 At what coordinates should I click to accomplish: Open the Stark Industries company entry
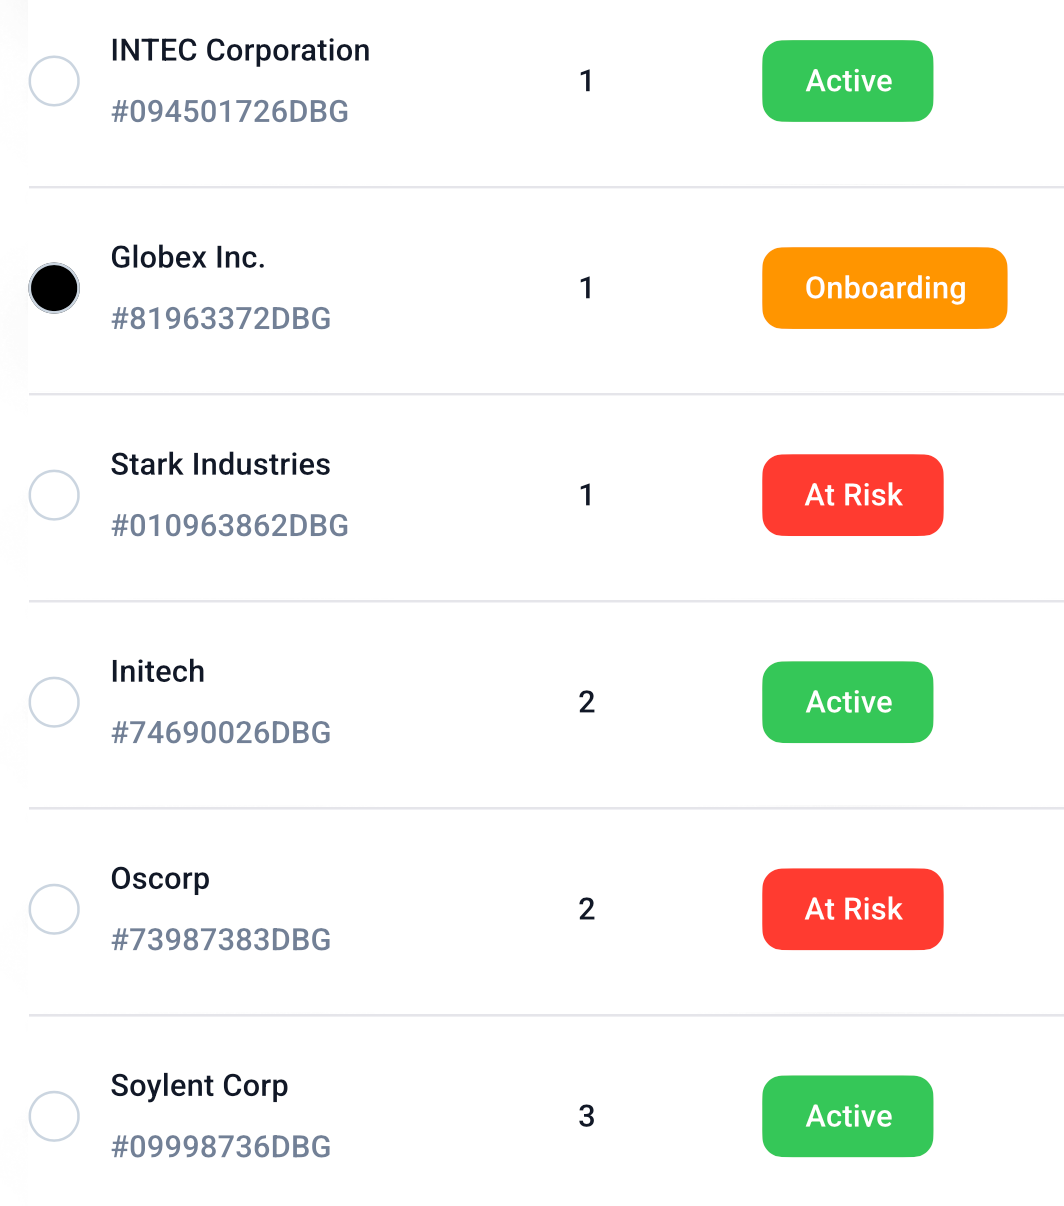(221, 464)
